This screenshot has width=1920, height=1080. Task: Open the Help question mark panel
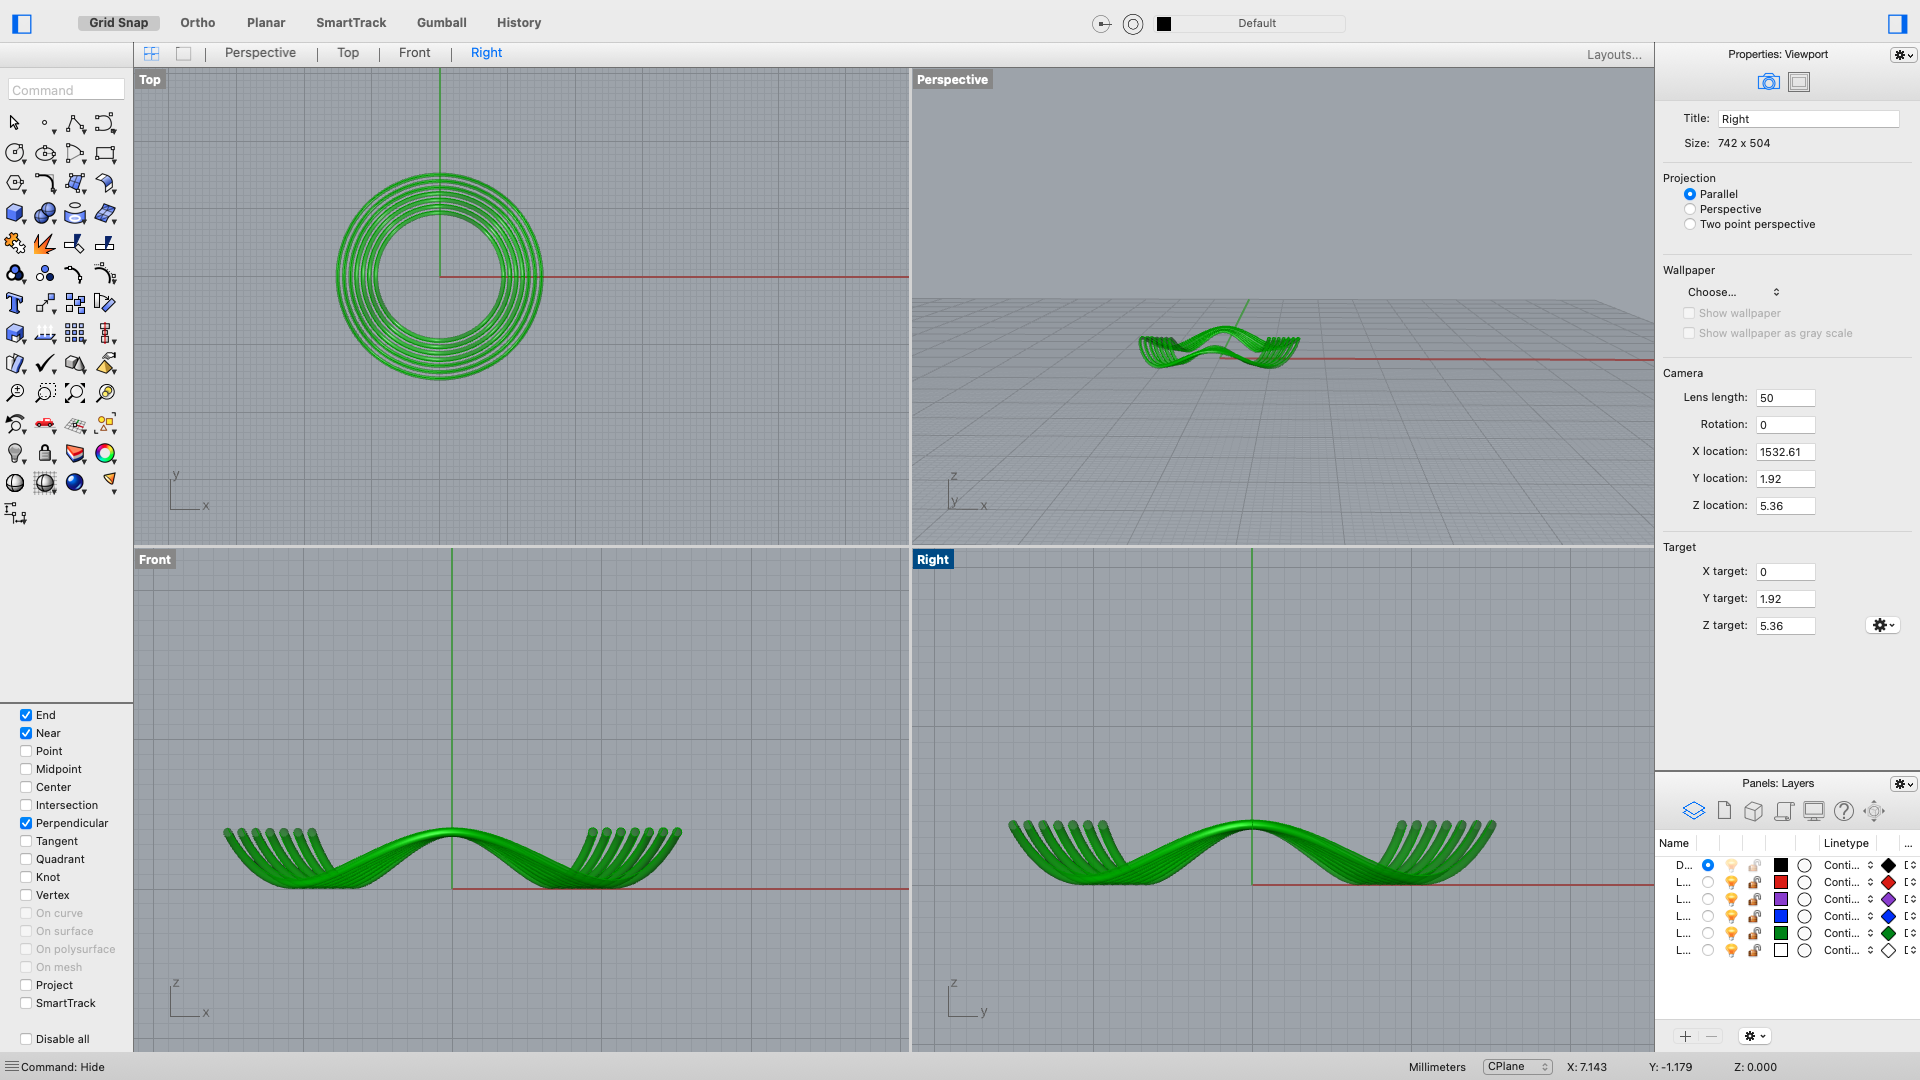[x=1844, y=811]
